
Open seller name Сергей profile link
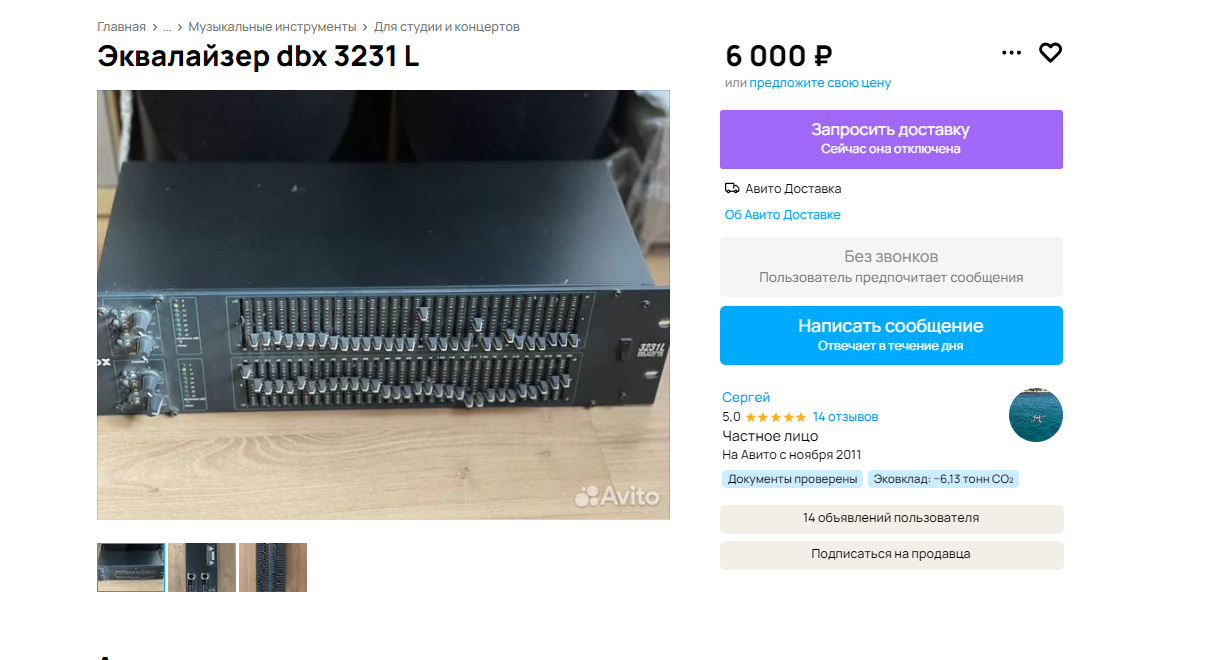click(746, 398)
